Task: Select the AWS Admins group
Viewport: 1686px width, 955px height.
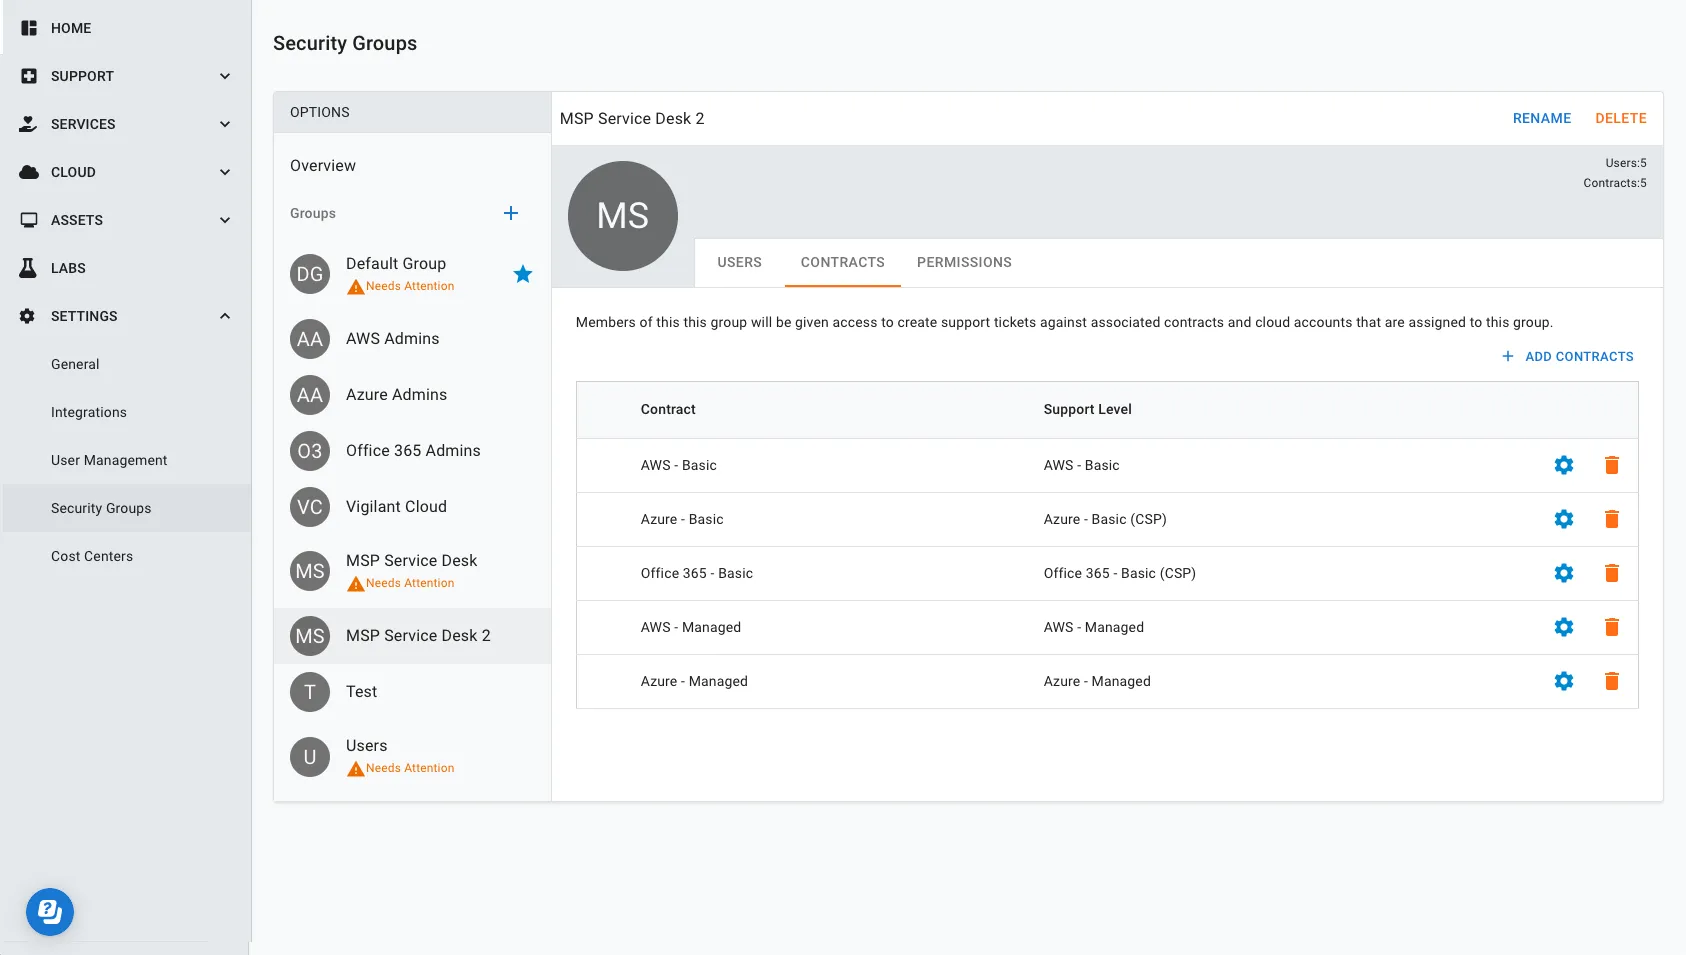Action: [x=412, y=339]
